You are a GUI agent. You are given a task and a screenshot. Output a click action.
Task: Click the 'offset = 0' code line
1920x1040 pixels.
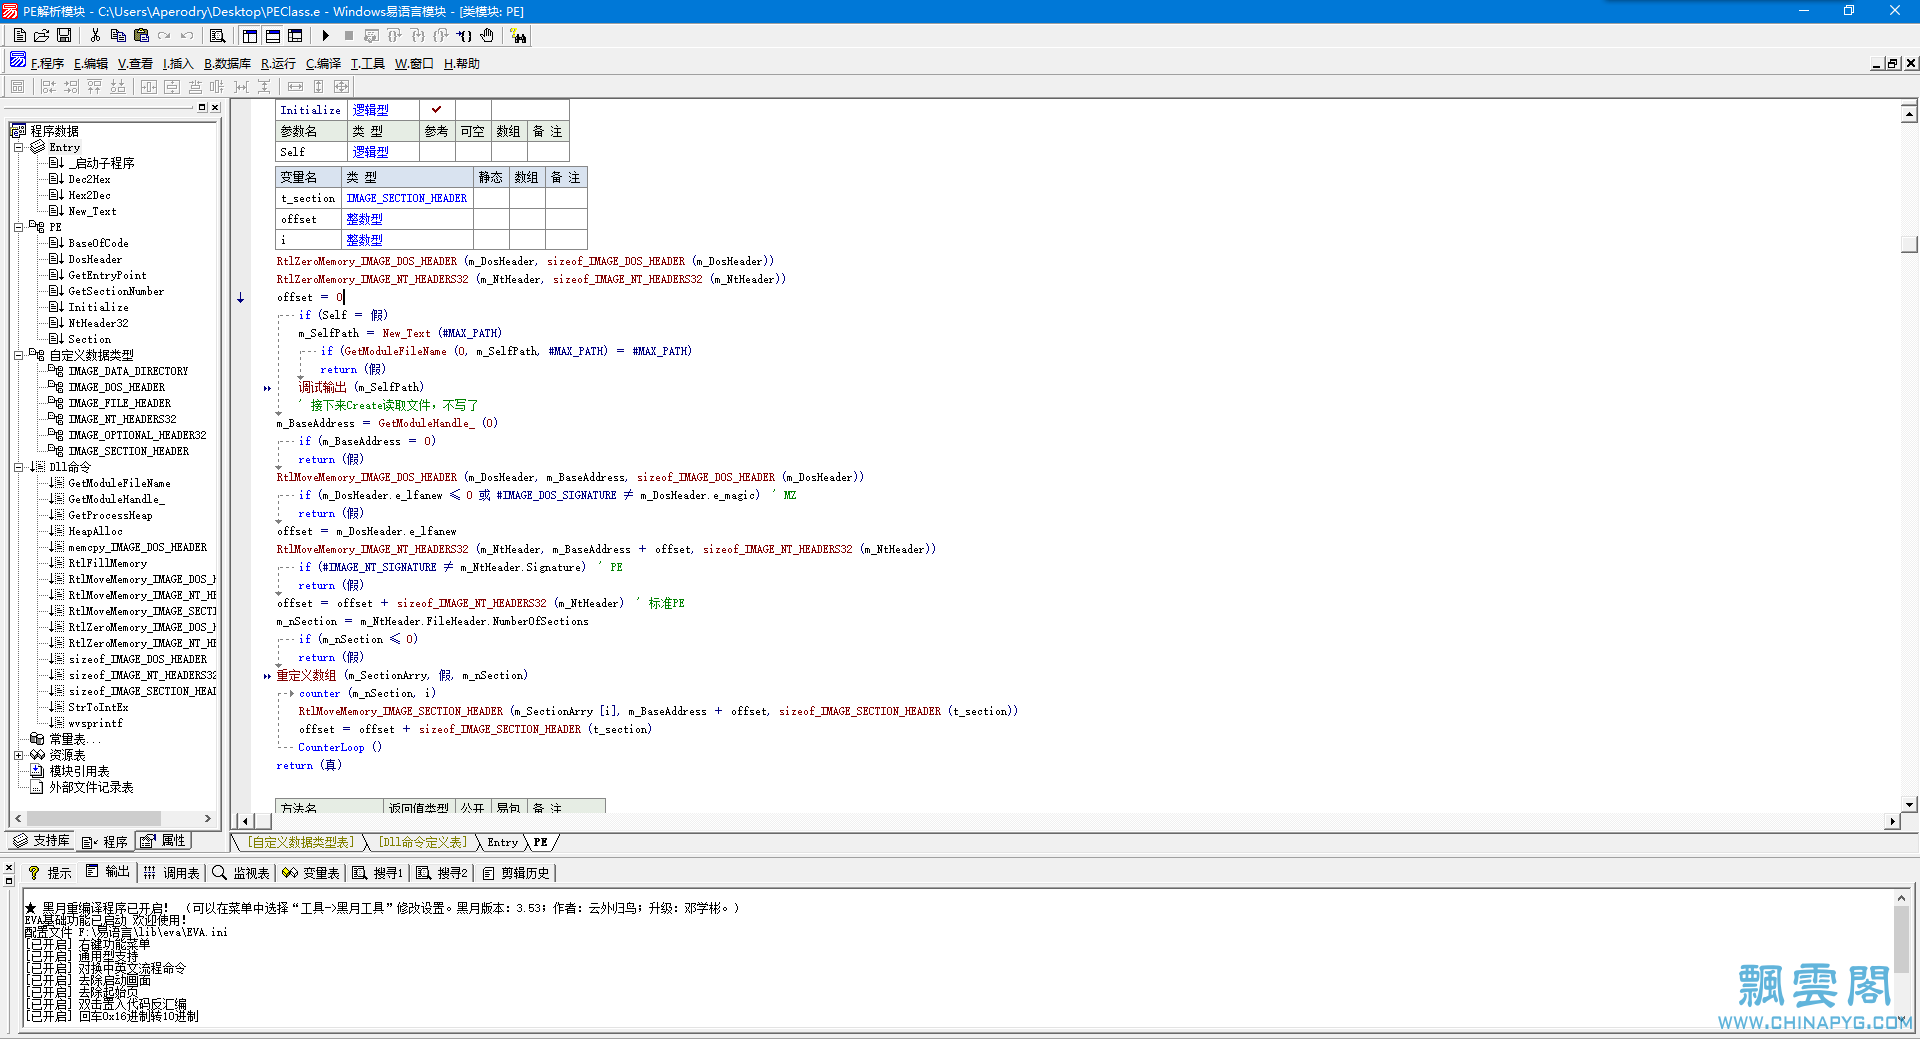tap(310, 298)
